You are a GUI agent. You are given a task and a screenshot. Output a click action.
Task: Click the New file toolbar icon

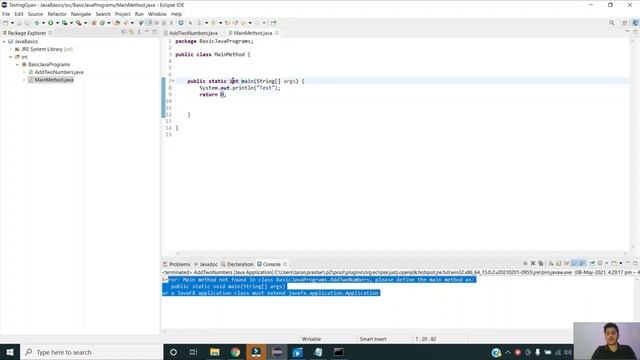[6, 23]
